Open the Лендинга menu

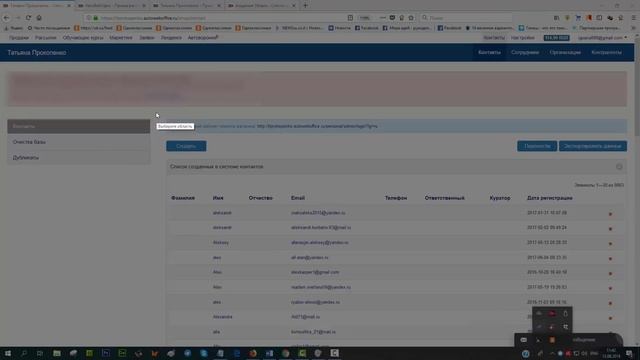coord(171,38)
